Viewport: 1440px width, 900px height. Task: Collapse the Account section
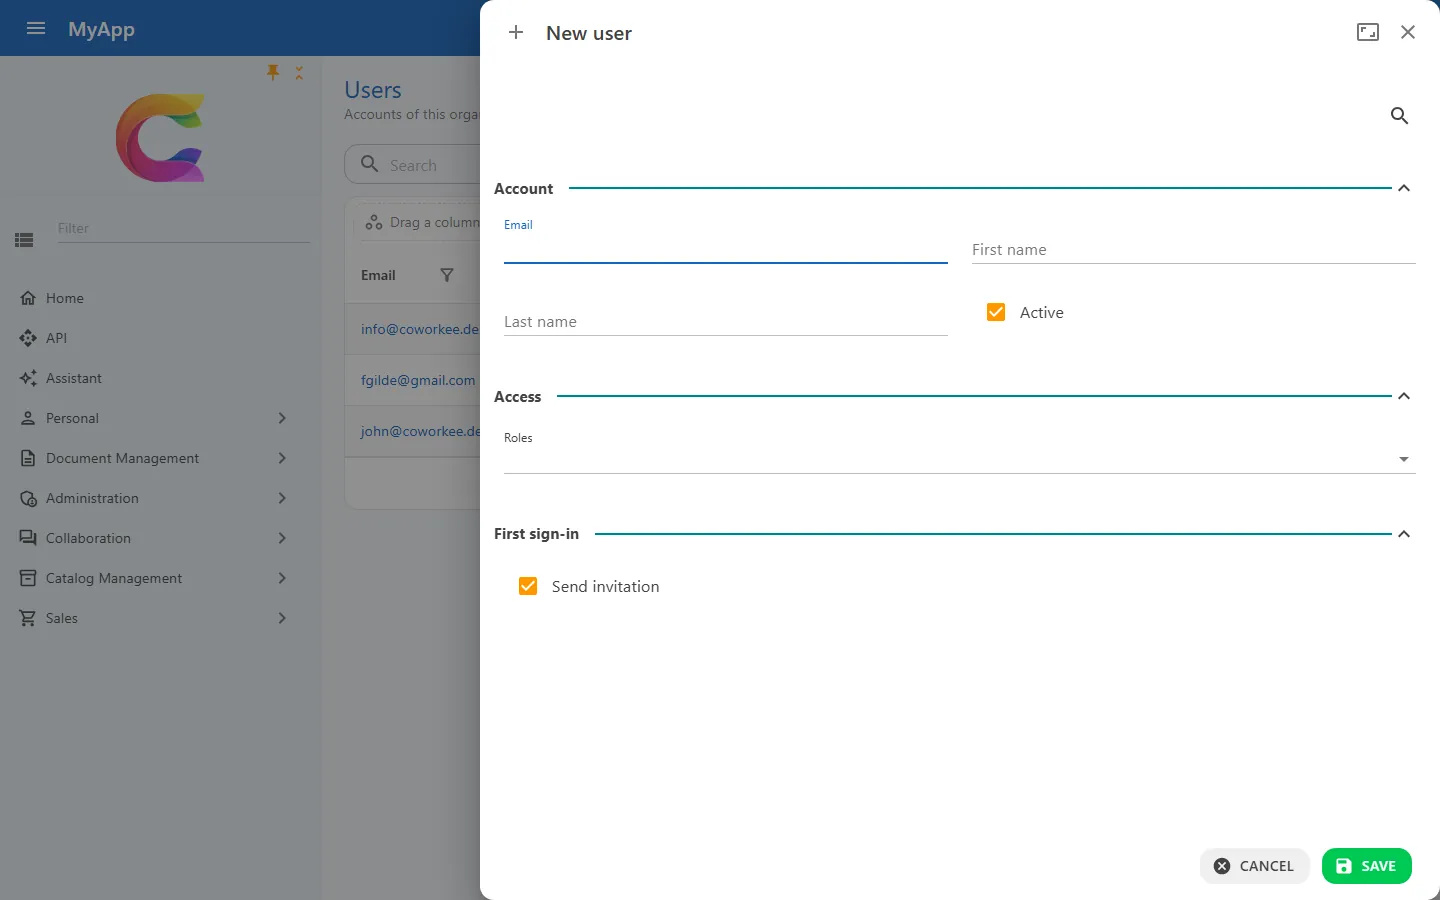coord(1404,188)
